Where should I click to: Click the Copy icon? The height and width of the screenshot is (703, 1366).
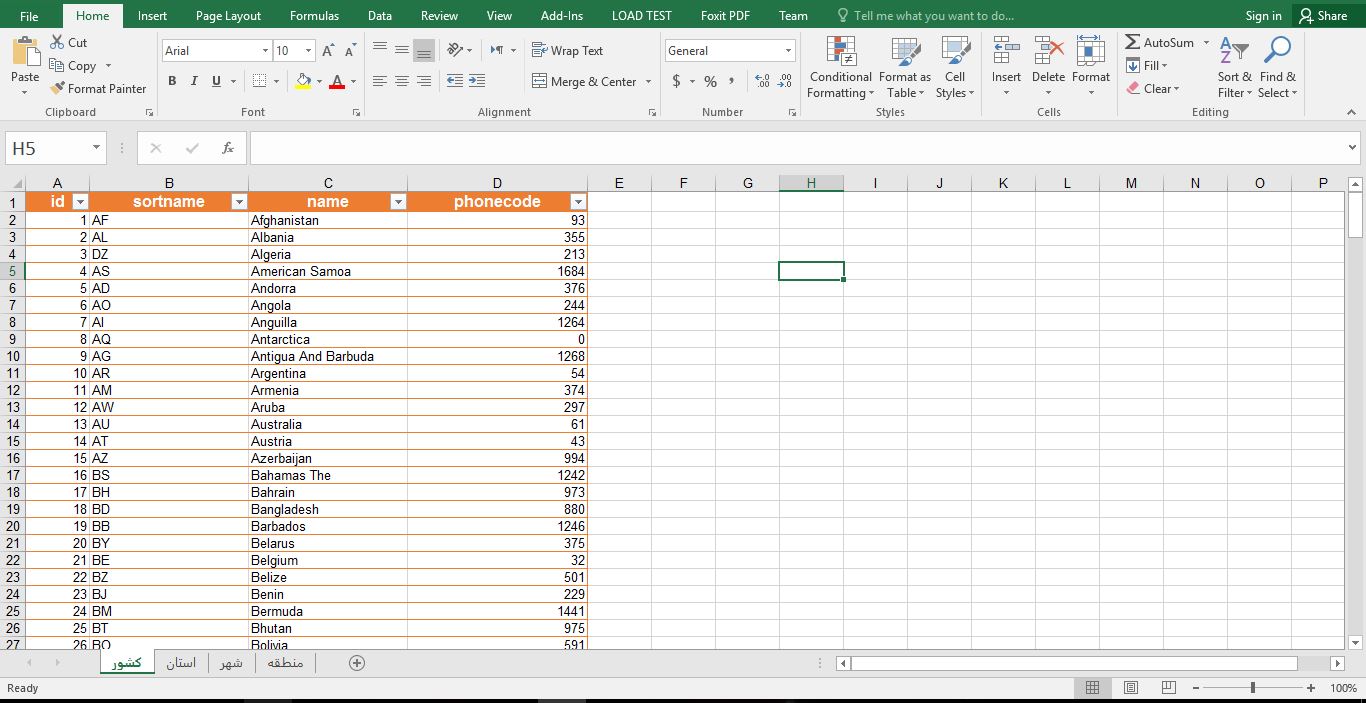coord(58,66)
